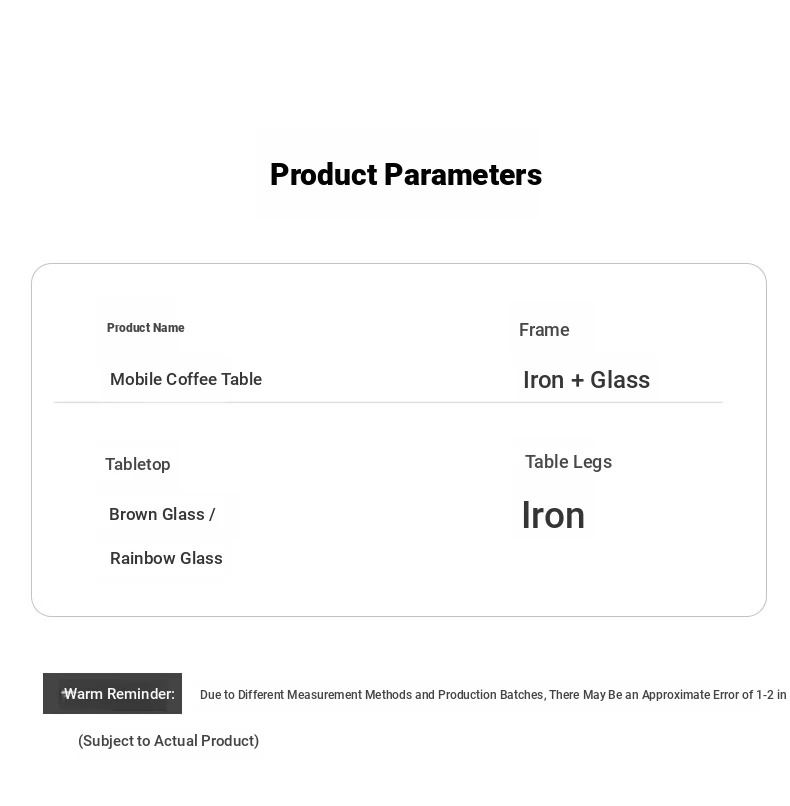Click the small star icon before Warm Reminder
790x806 pixels.
[65, 693]
